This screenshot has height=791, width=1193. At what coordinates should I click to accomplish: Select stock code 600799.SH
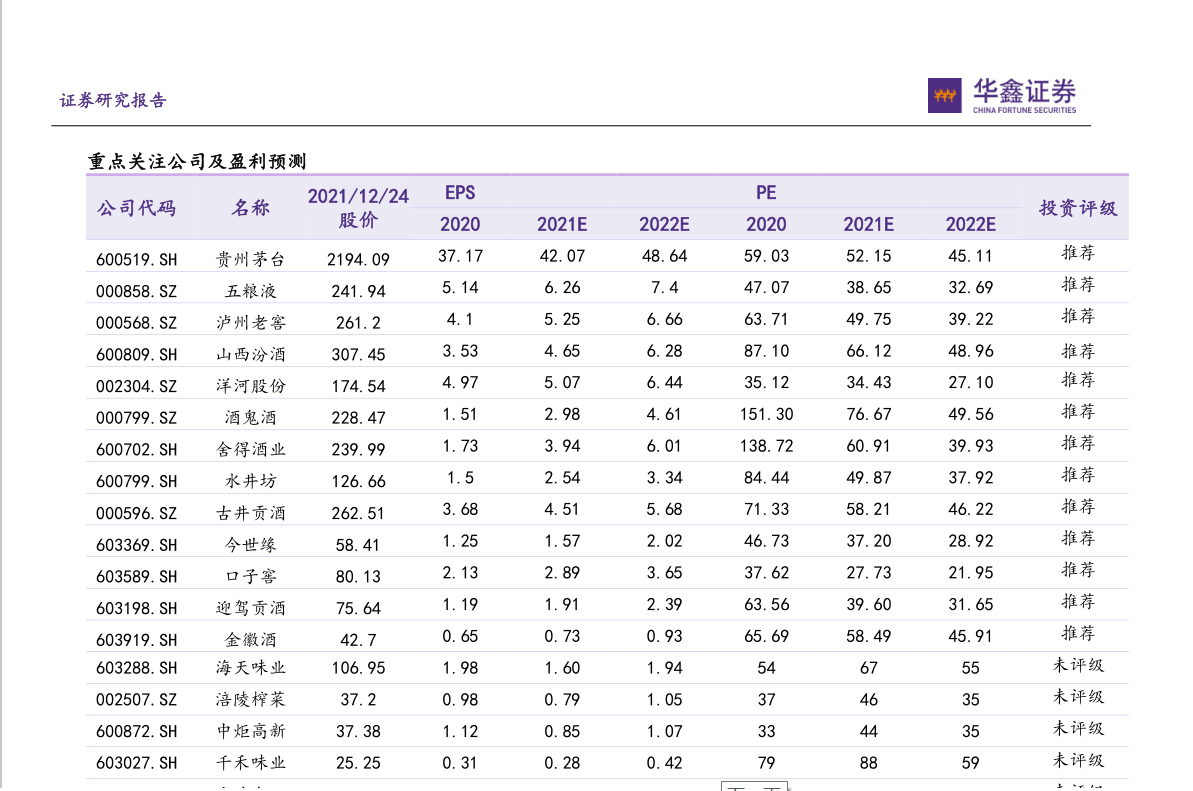136,481
